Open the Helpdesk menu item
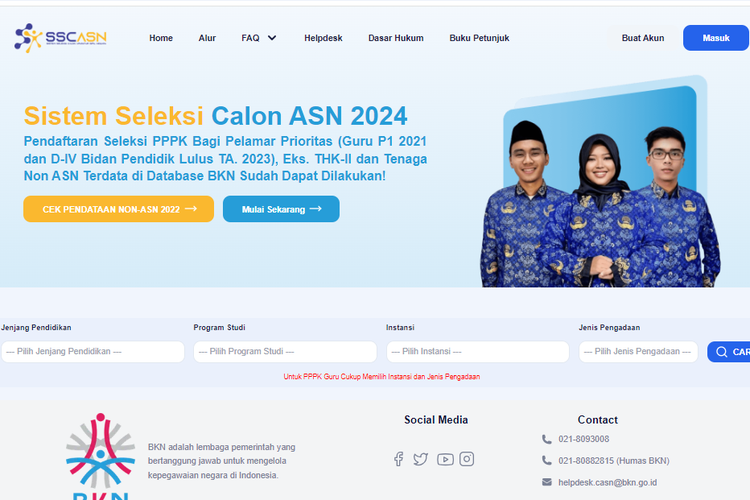This screenshot has width=750, height=500. 323,38
